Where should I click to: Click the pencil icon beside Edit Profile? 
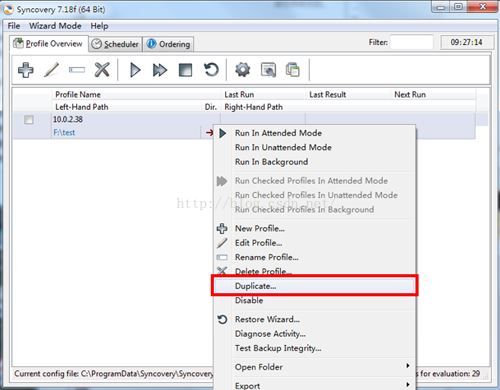pyautogui.click(x=222, y=243)
